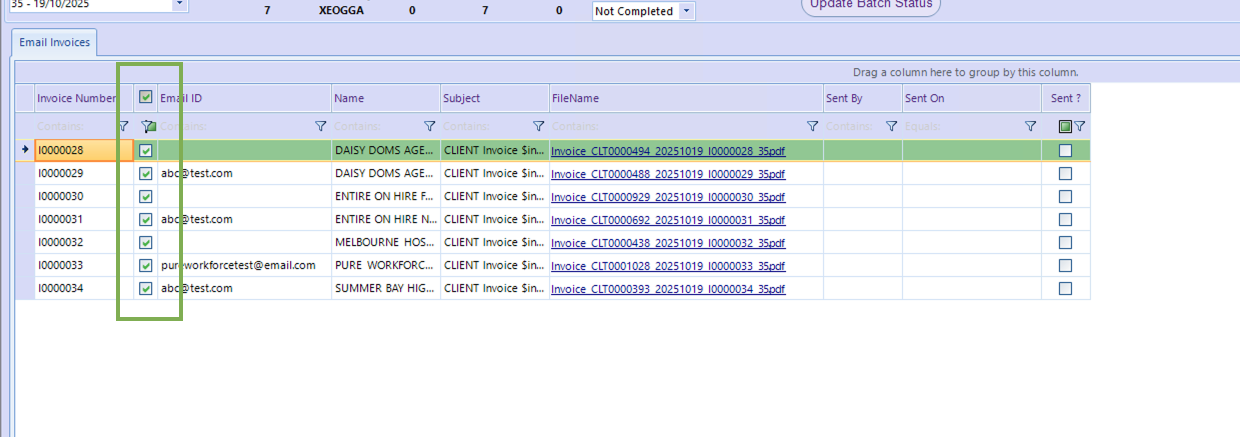Click the Sent ? column filter funnel icon

[1080, 127]
